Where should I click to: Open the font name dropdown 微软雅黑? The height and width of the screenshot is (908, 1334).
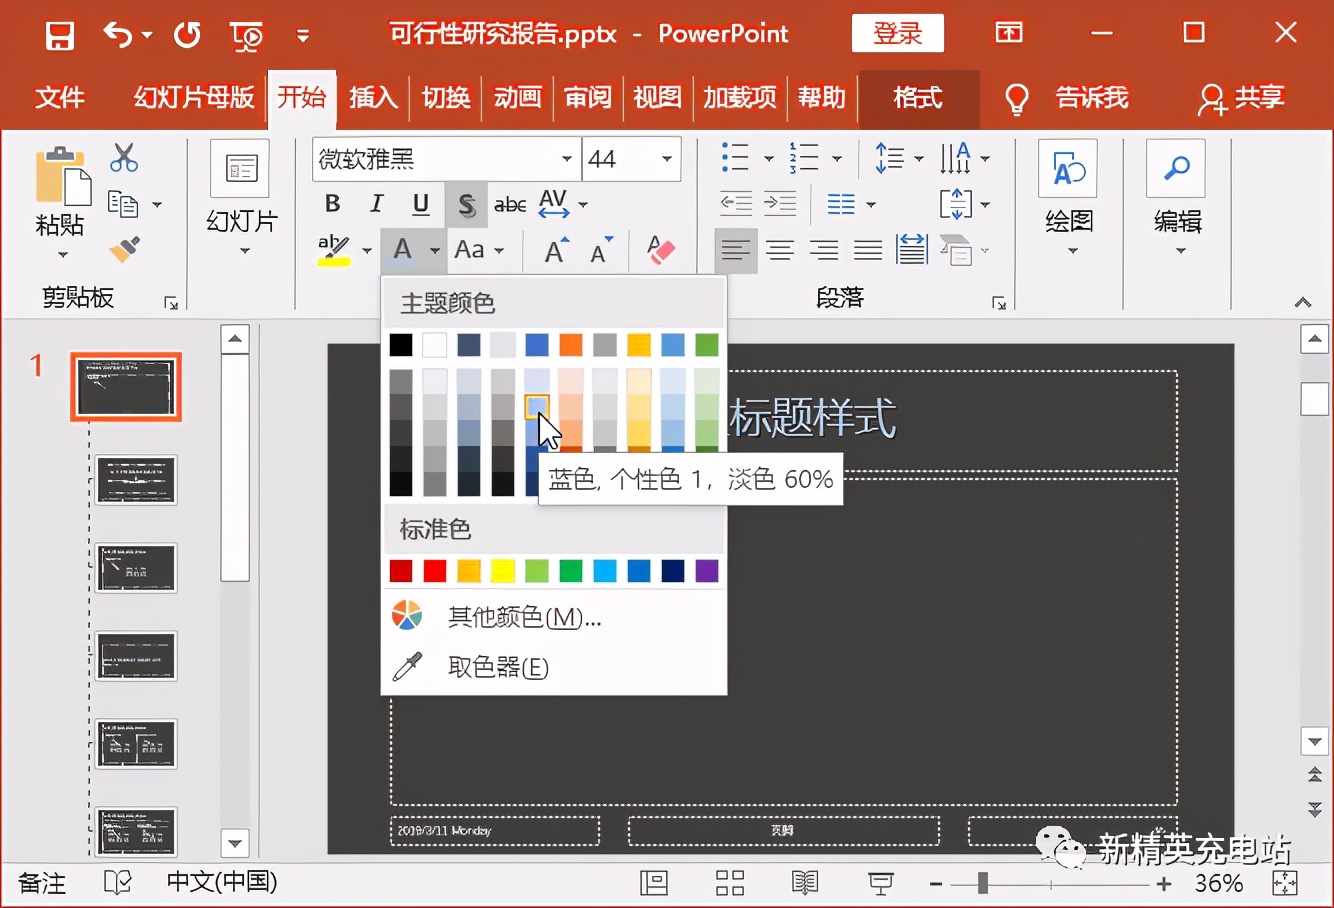(x=566, y=159)
